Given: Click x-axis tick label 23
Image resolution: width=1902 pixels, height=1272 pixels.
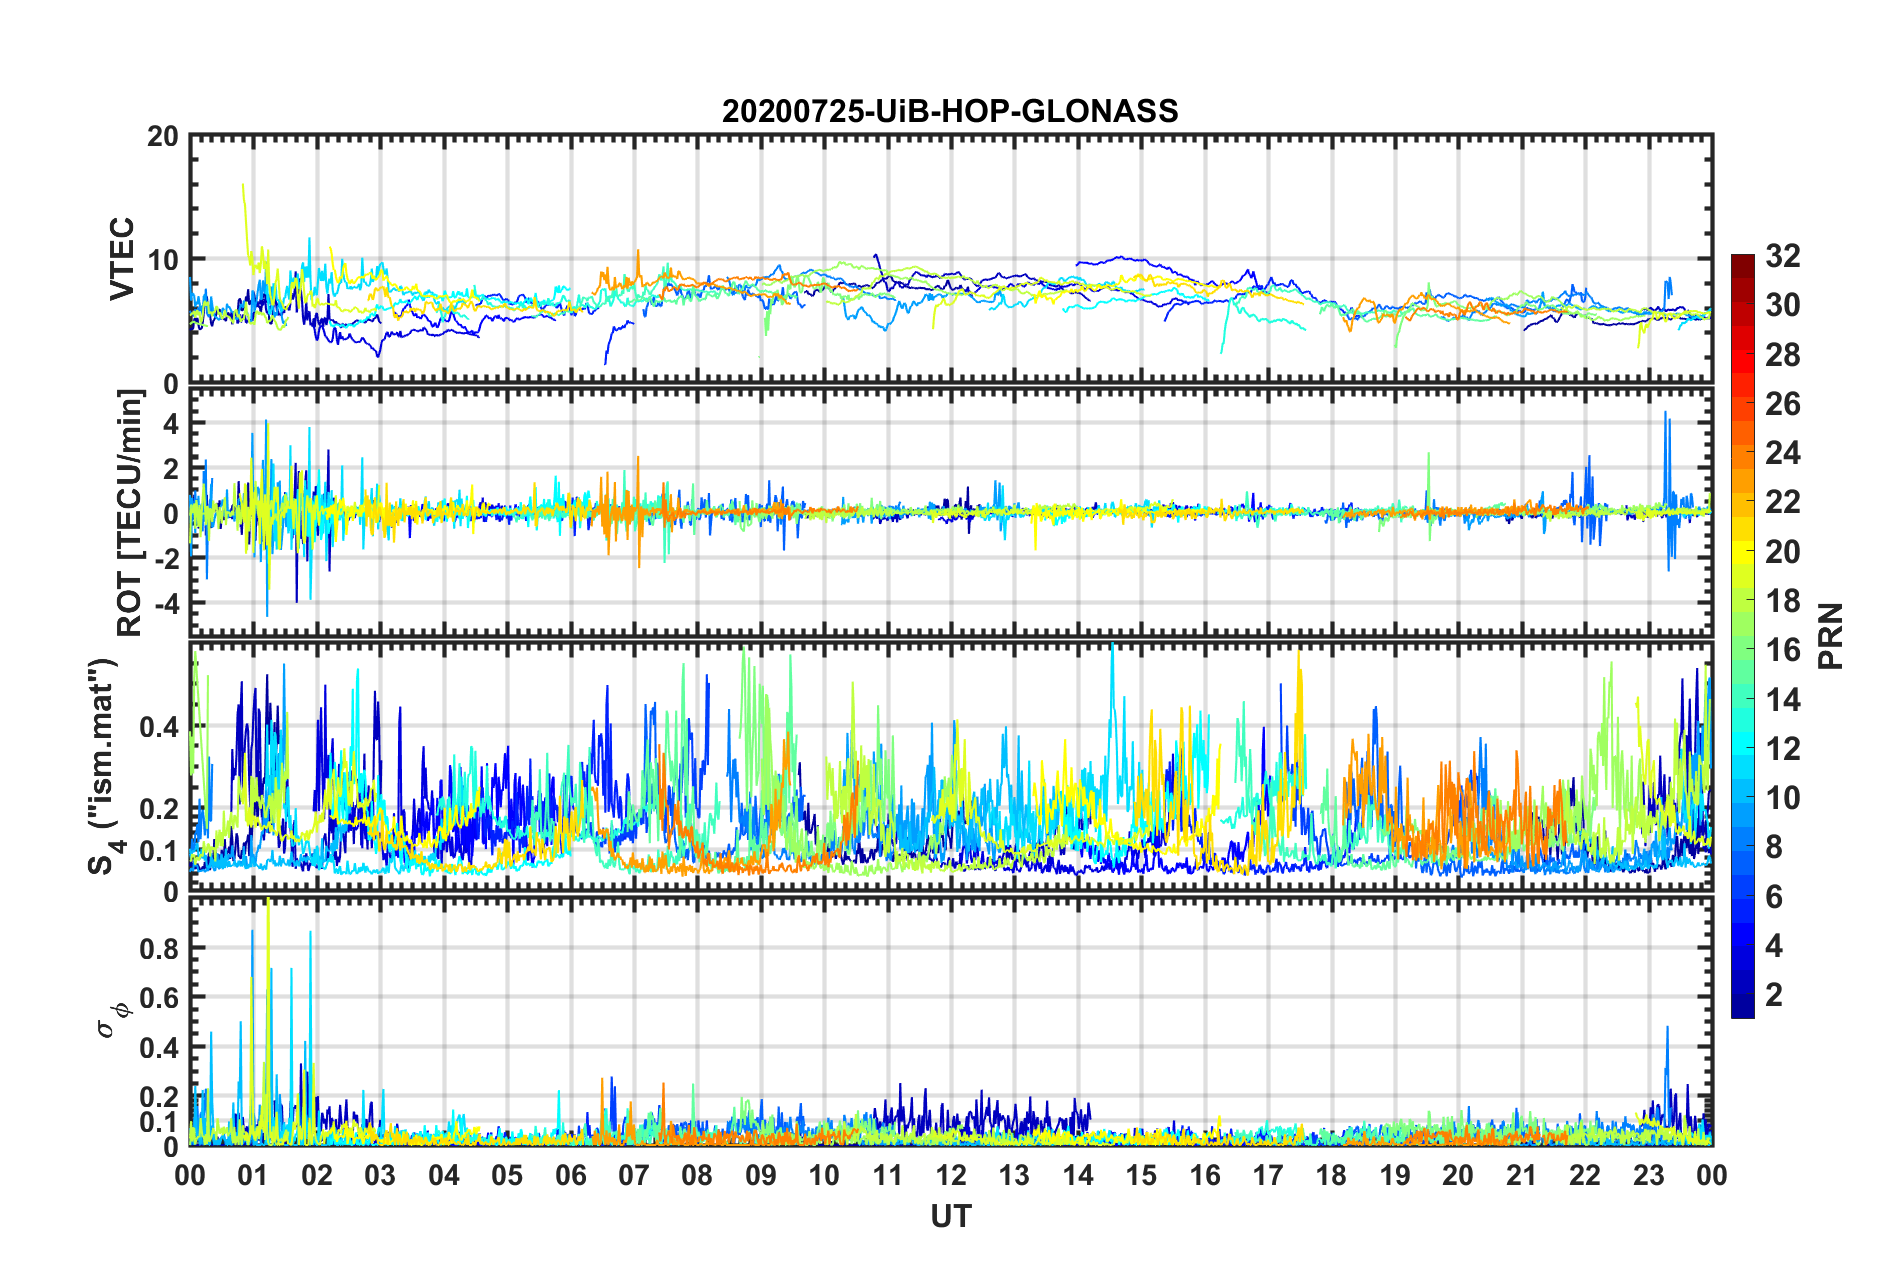Looking at the screenshot, I should pyautogui.click(x=1648, y=1175).
